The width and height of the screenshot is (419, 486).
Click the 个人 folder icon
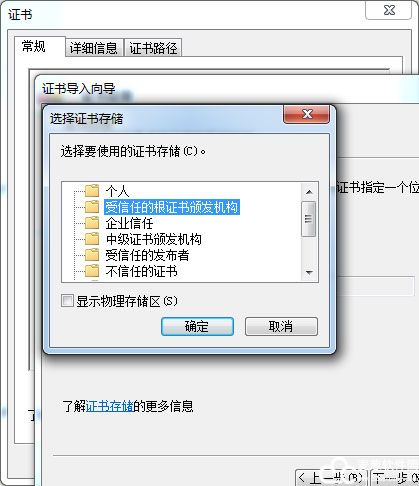(x=92, y=191)
